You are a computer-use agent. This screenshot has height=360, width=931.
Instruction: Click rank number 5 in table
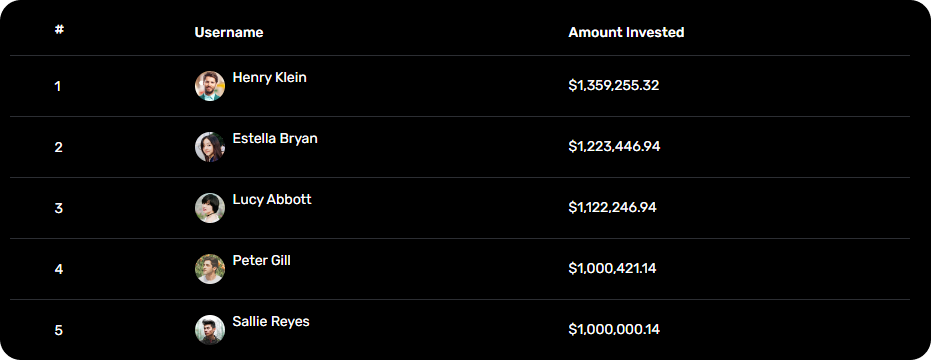[x=58, y=330]
